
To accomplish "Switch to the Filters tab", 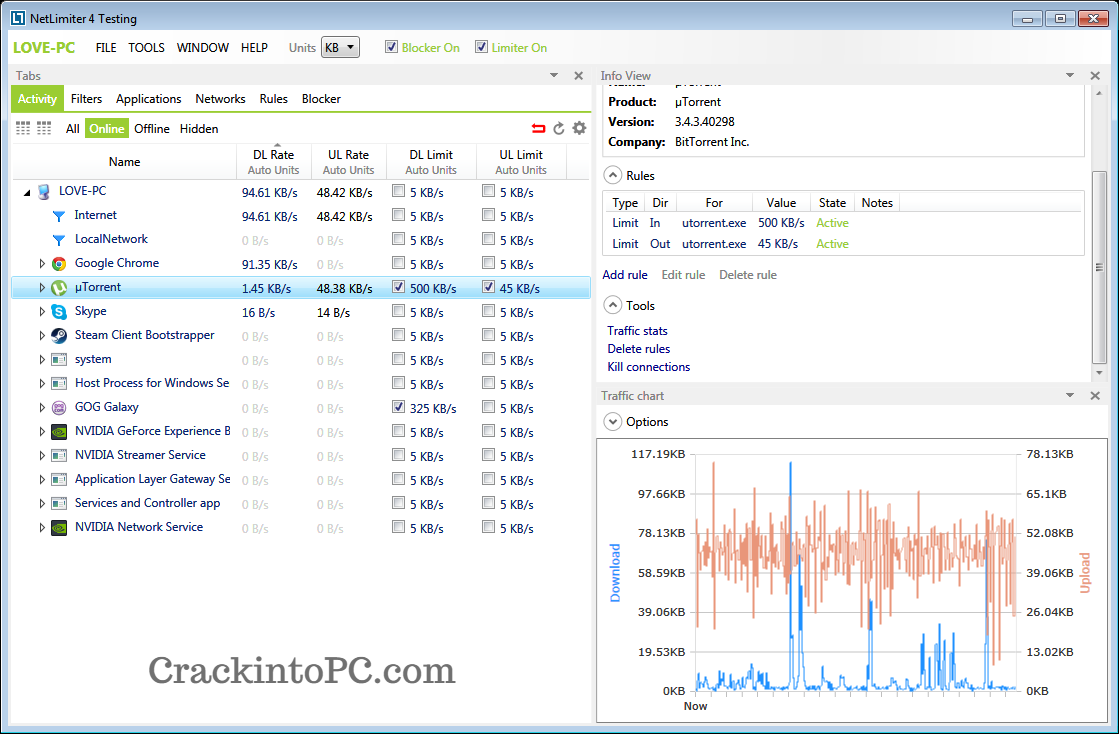I will (x=86, y=98).
